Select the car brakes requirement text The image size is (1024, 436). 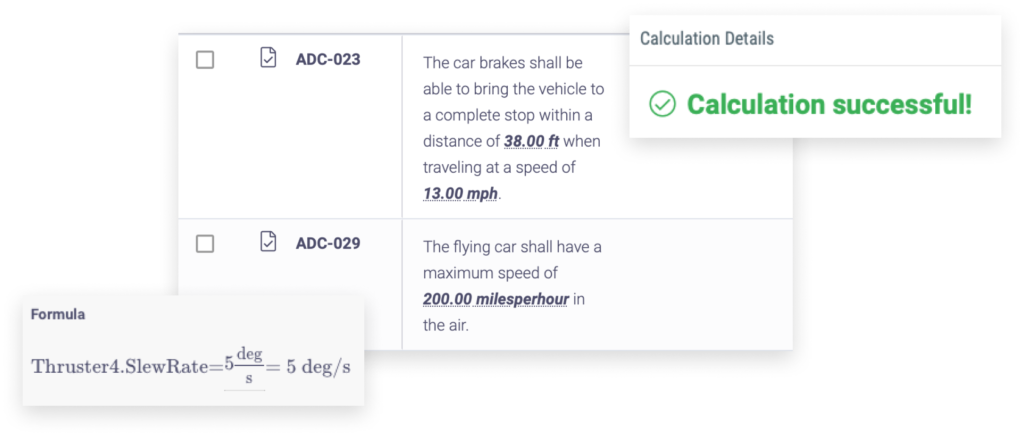[513, 129]
